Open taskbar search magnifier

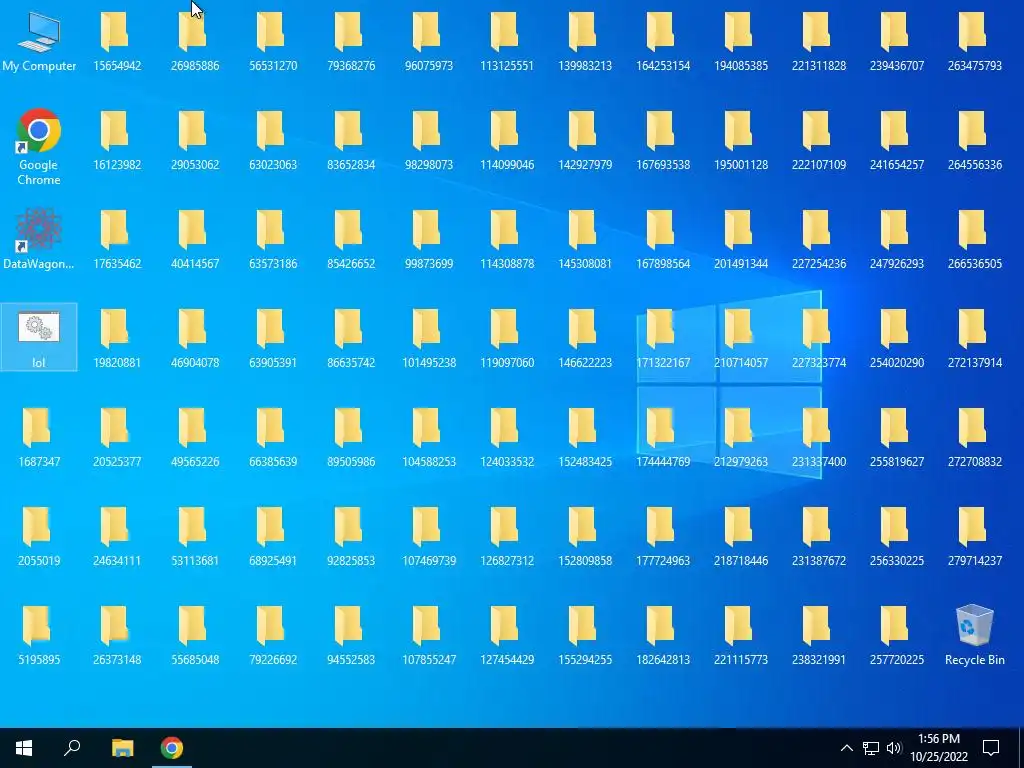coord(72,748)
